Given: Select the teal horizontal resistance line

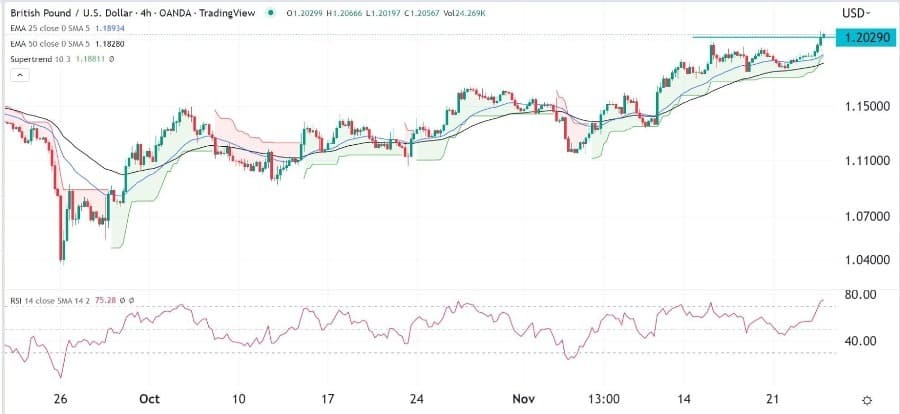Looking at the screenshot, I should (750, 37).
